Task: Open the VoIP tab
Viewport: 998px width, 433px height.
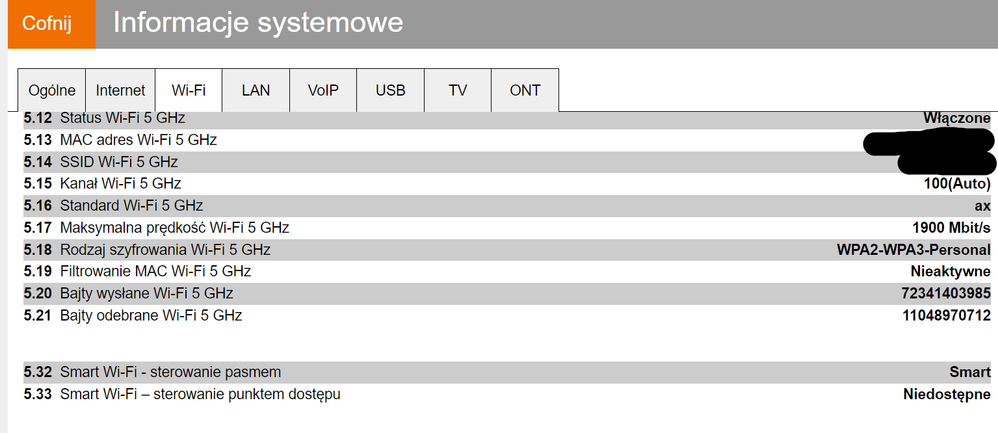Action: pyautogui.click(x=323, y=90)
